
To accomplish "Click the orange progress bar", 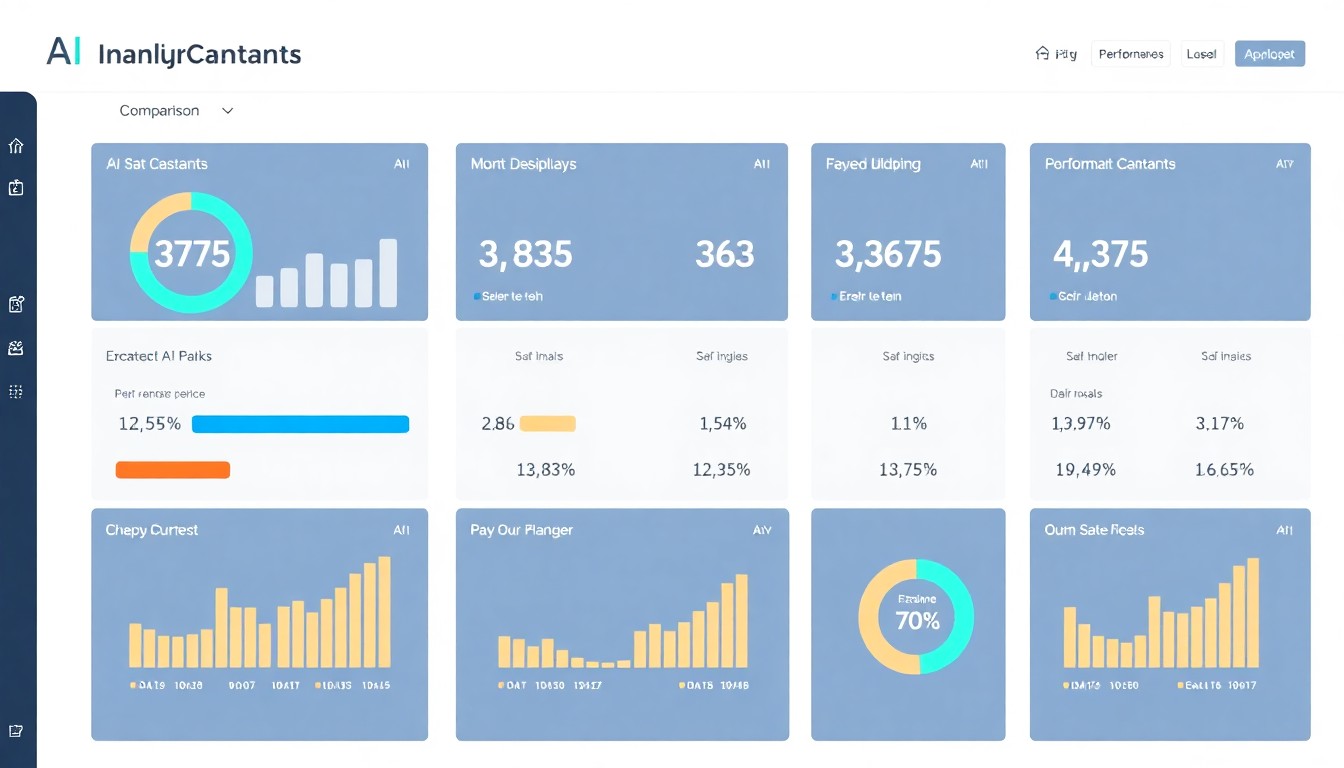I will [x=173, y=469].
